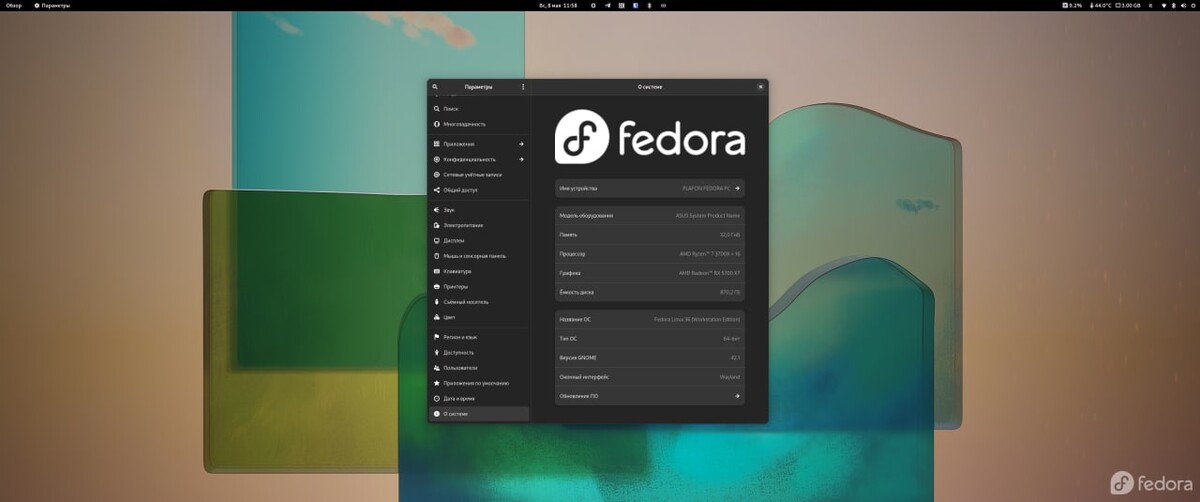Image resolution: width=1200 pixels, height=502 pixels.
Task: Open Сетевые учётные записи section
Action: [x=478, y=174]
